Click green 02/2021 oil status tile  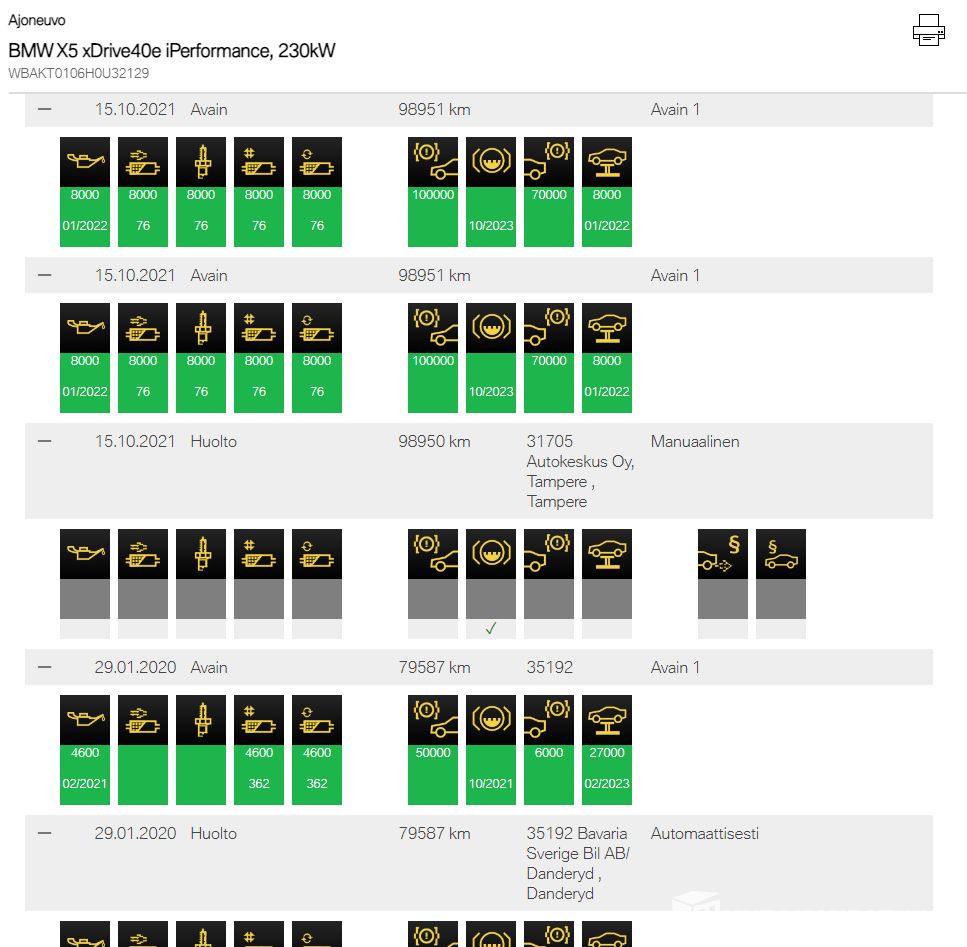point(85,775)
